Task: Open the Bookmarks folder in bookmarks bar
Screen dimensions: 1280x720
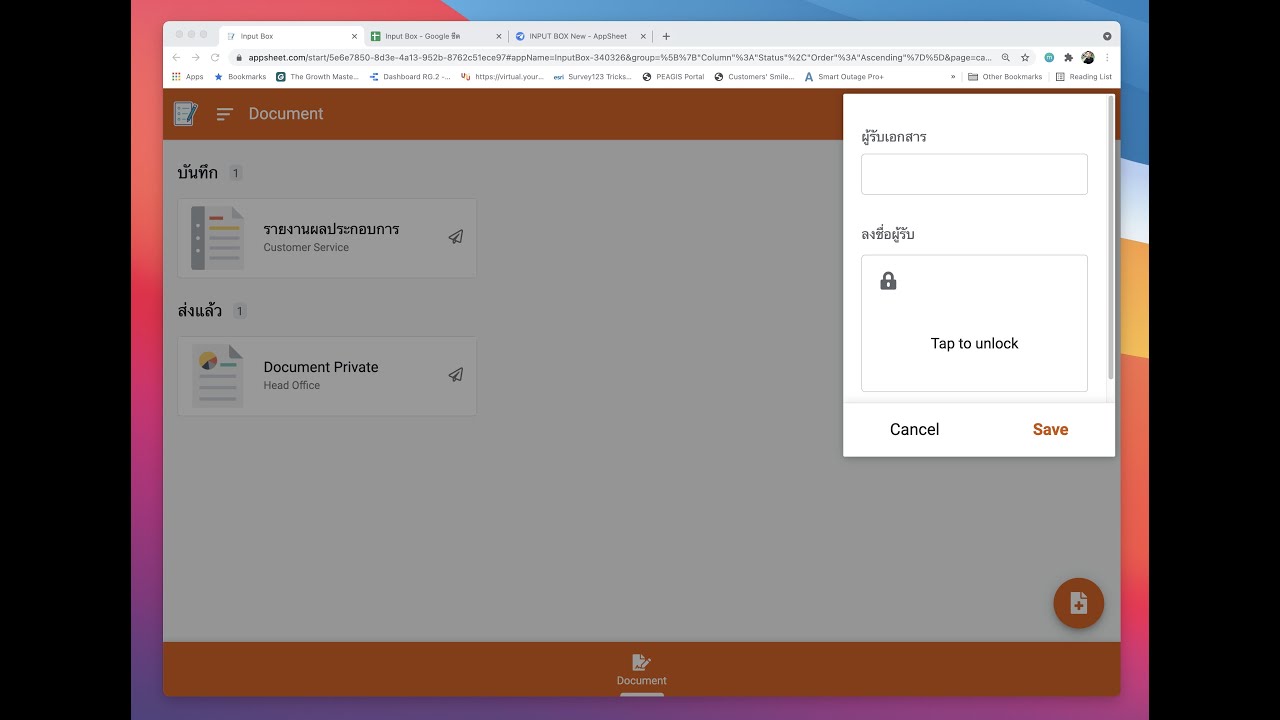Action: 240,77
